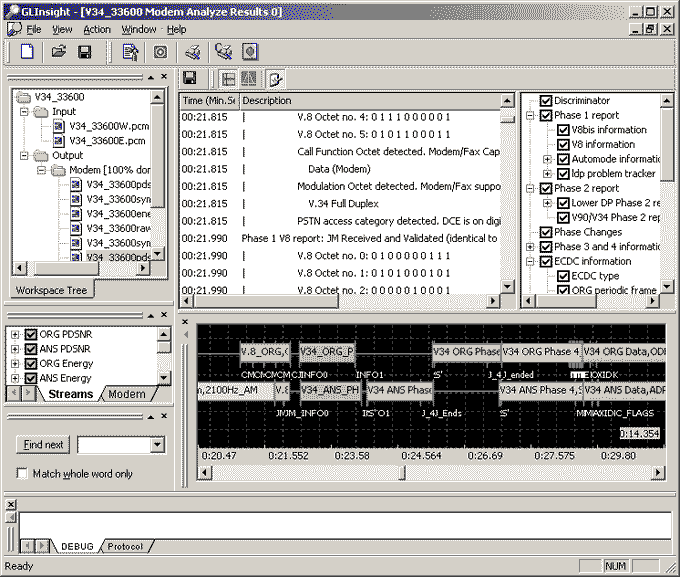Screen dimensions: 680x577
Task: Open the Window menu
Action: (x=138, y=30)
